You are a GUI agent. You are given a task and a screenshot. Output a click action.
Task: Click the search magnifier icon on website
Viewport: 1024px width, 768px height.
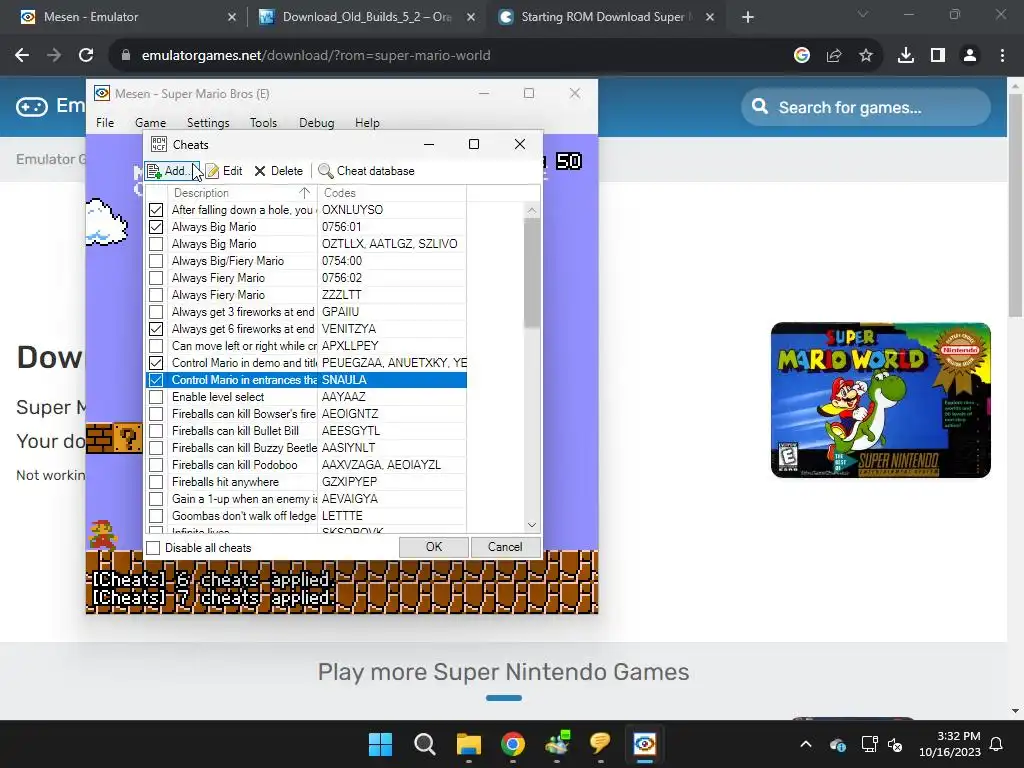760,106
